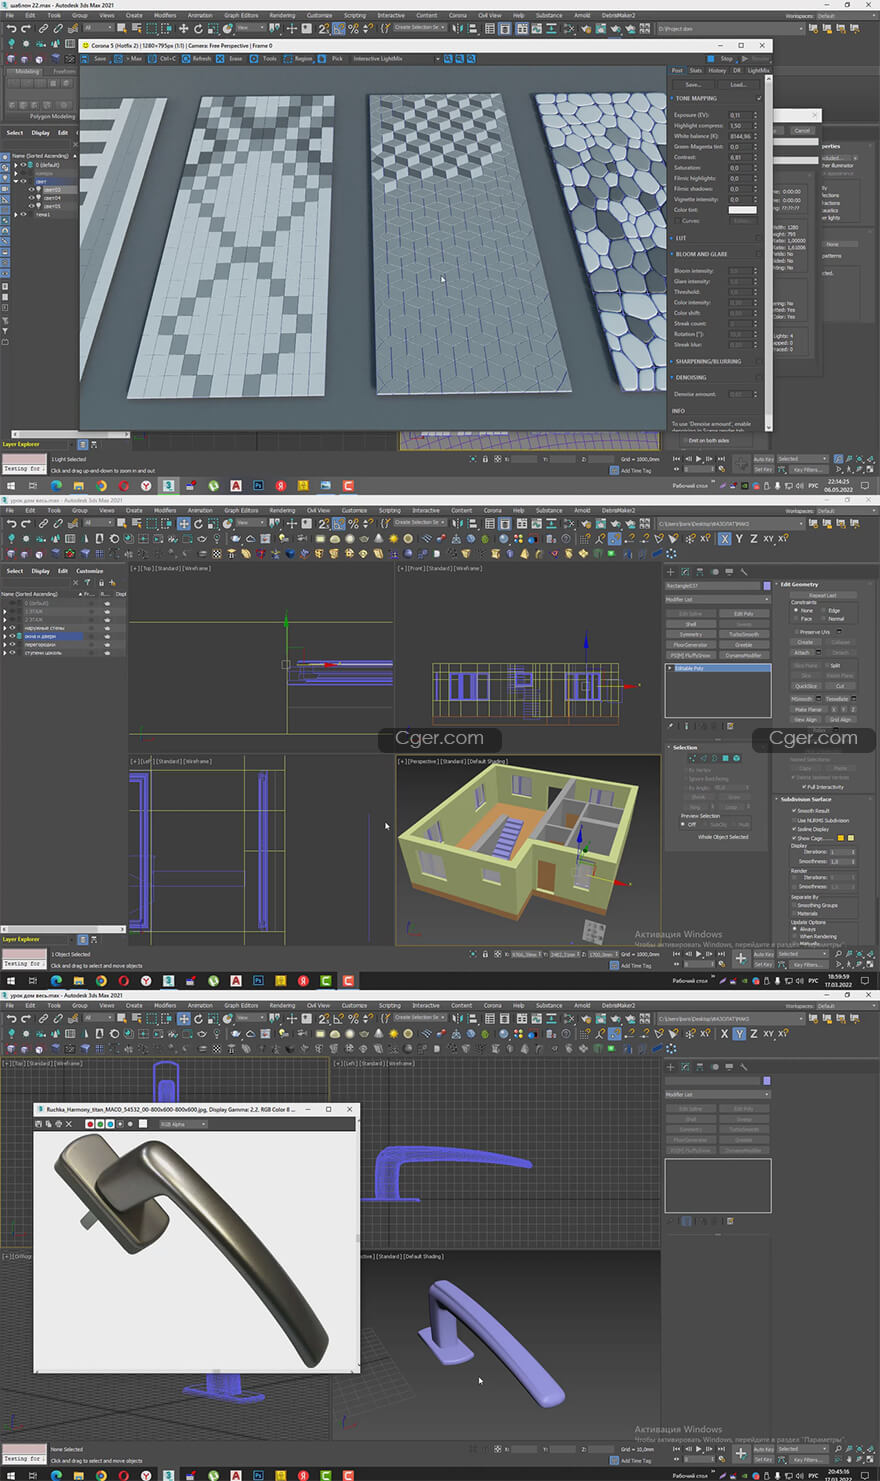Click Zoom viewport tool in house scene window
This screenshot has width=880, height=1481.
[x=838, y=953]
